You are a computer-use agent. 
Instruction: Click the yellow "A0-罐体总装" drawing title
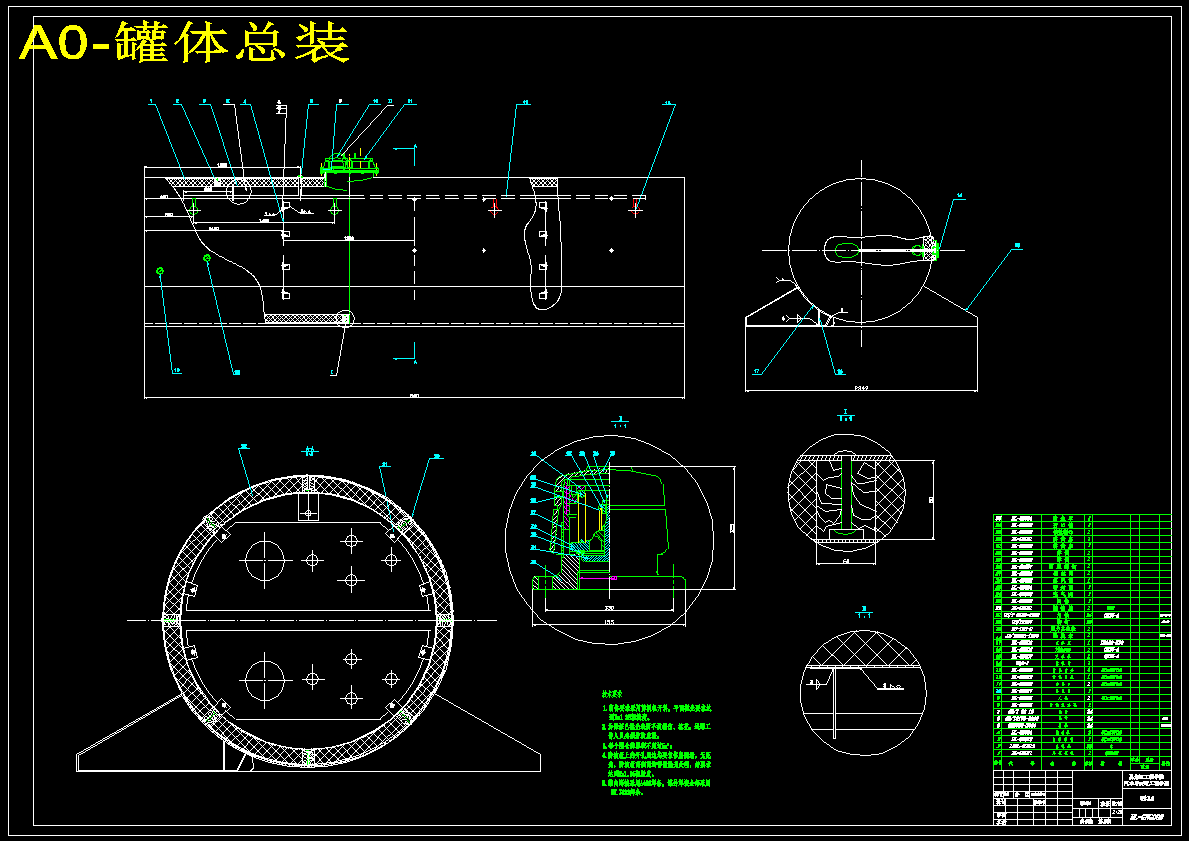(184, 42)
